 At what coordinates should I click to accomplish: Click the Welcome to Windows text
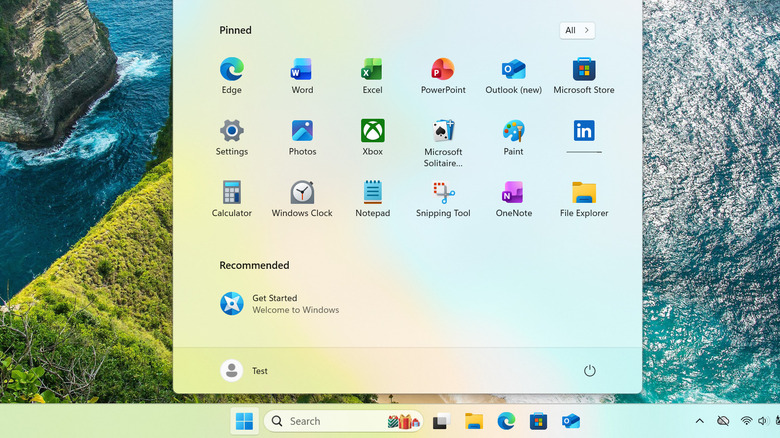pos(295,310)
